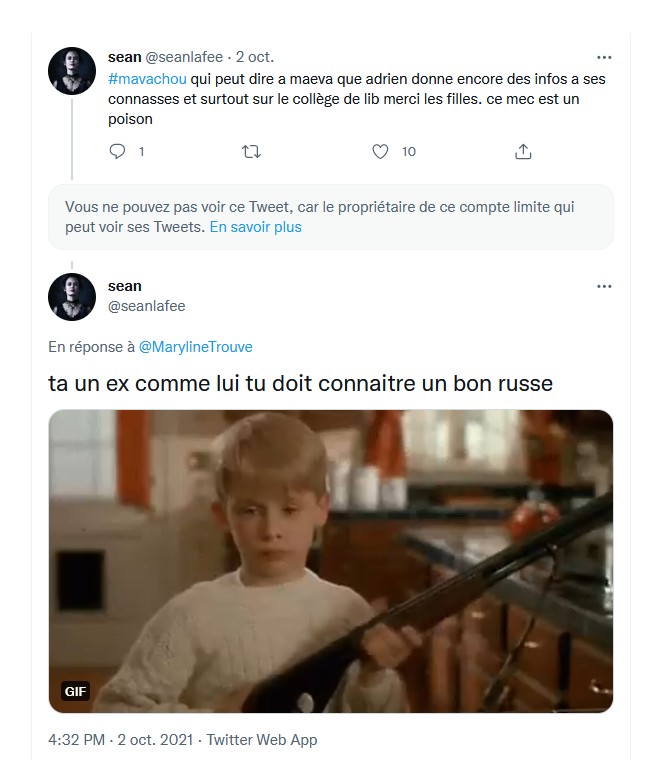This screenshot has width=656, height=764.
Task: Follow the En savoir plus link
Action: click(x=255, y=227)
